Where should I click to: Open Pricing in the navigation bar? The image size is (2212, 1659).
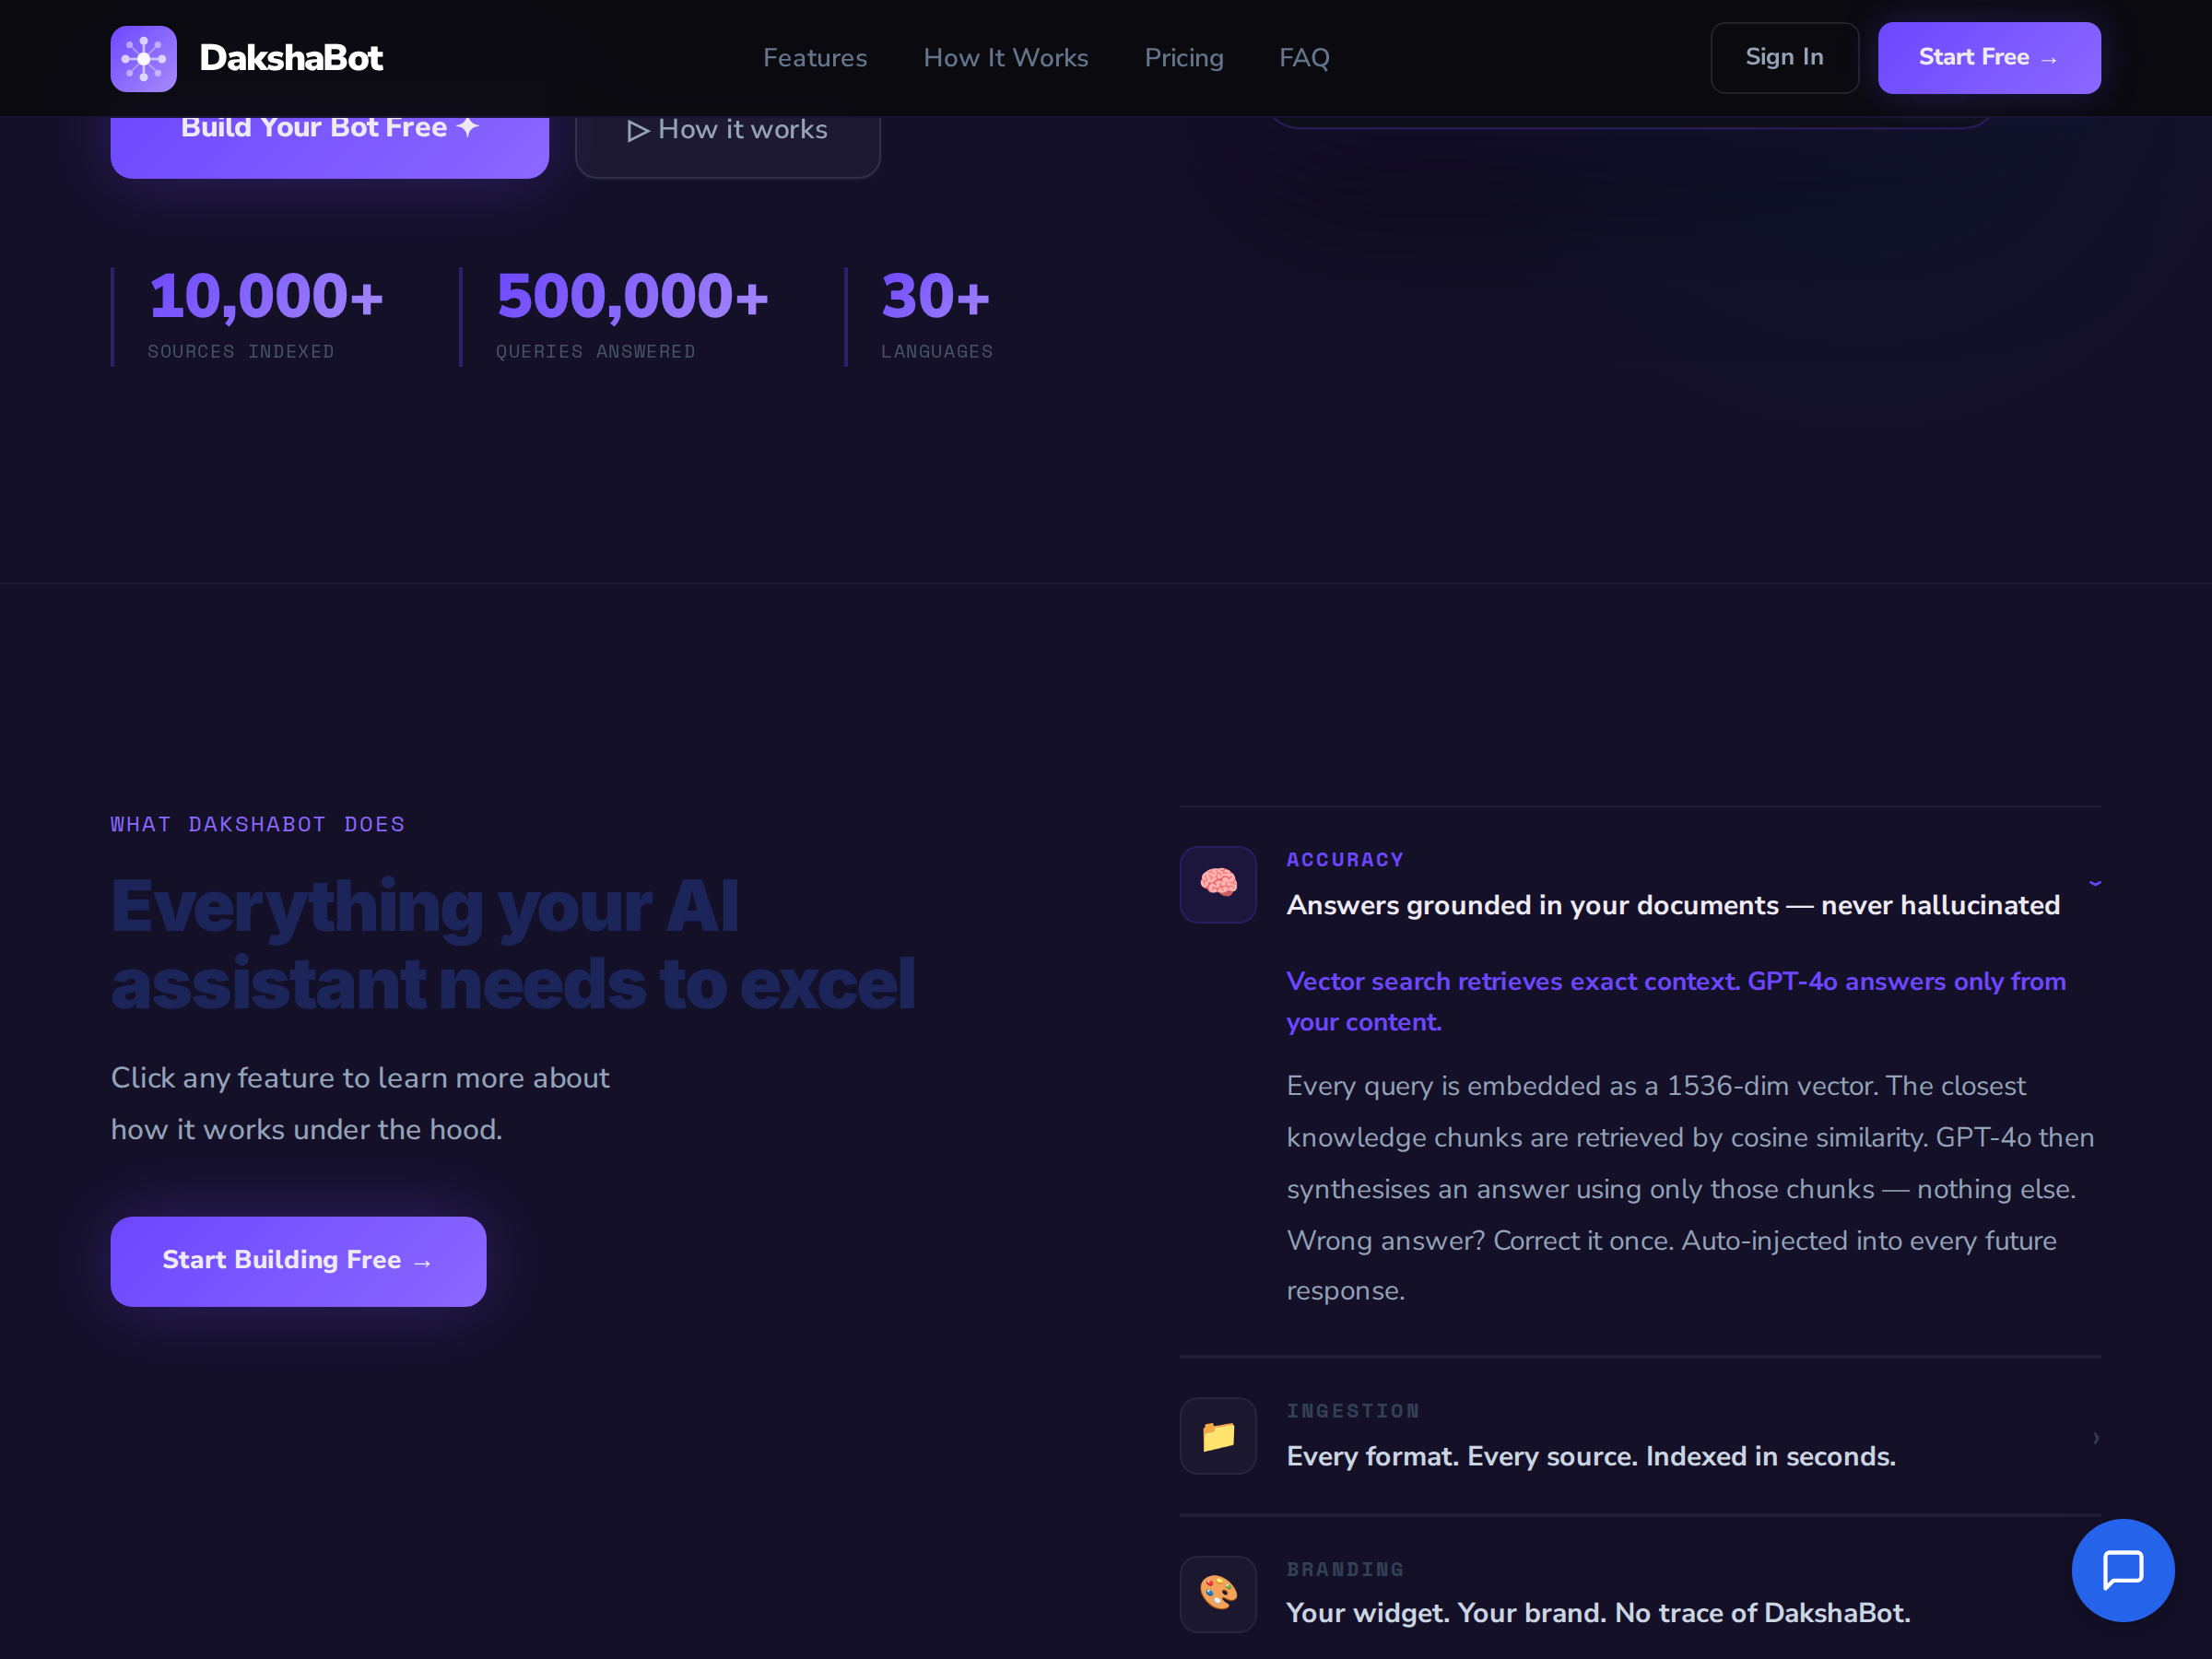click(x=1184, y=58)
